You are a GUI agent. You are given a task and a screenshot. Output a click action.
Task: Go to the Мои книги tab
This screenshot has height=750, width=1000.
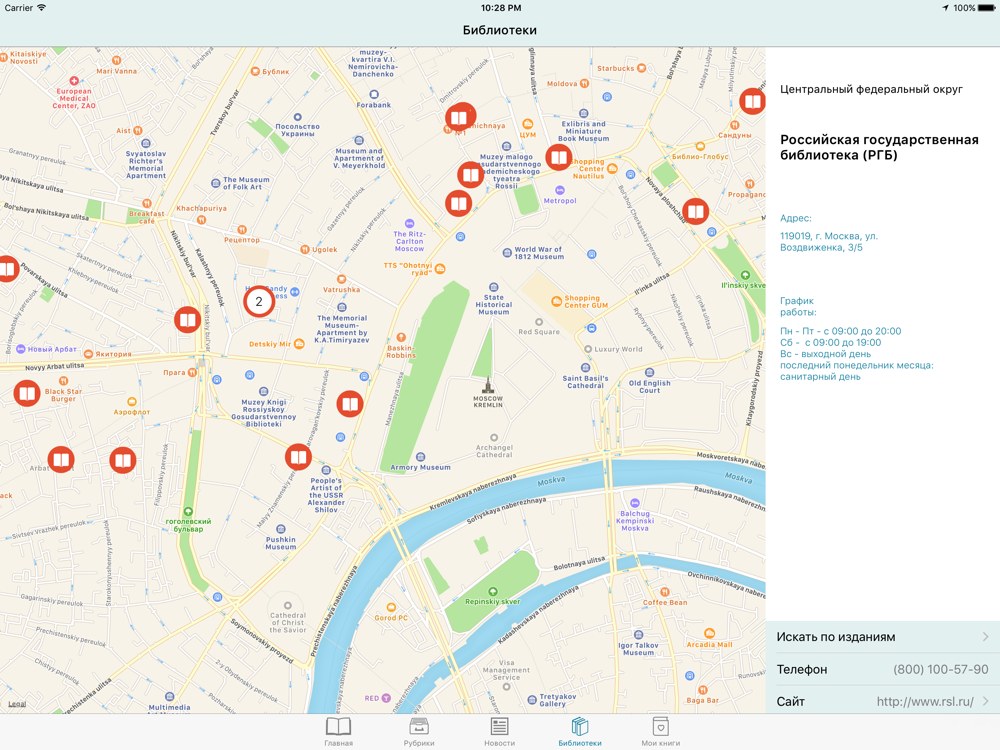(660, 732)
